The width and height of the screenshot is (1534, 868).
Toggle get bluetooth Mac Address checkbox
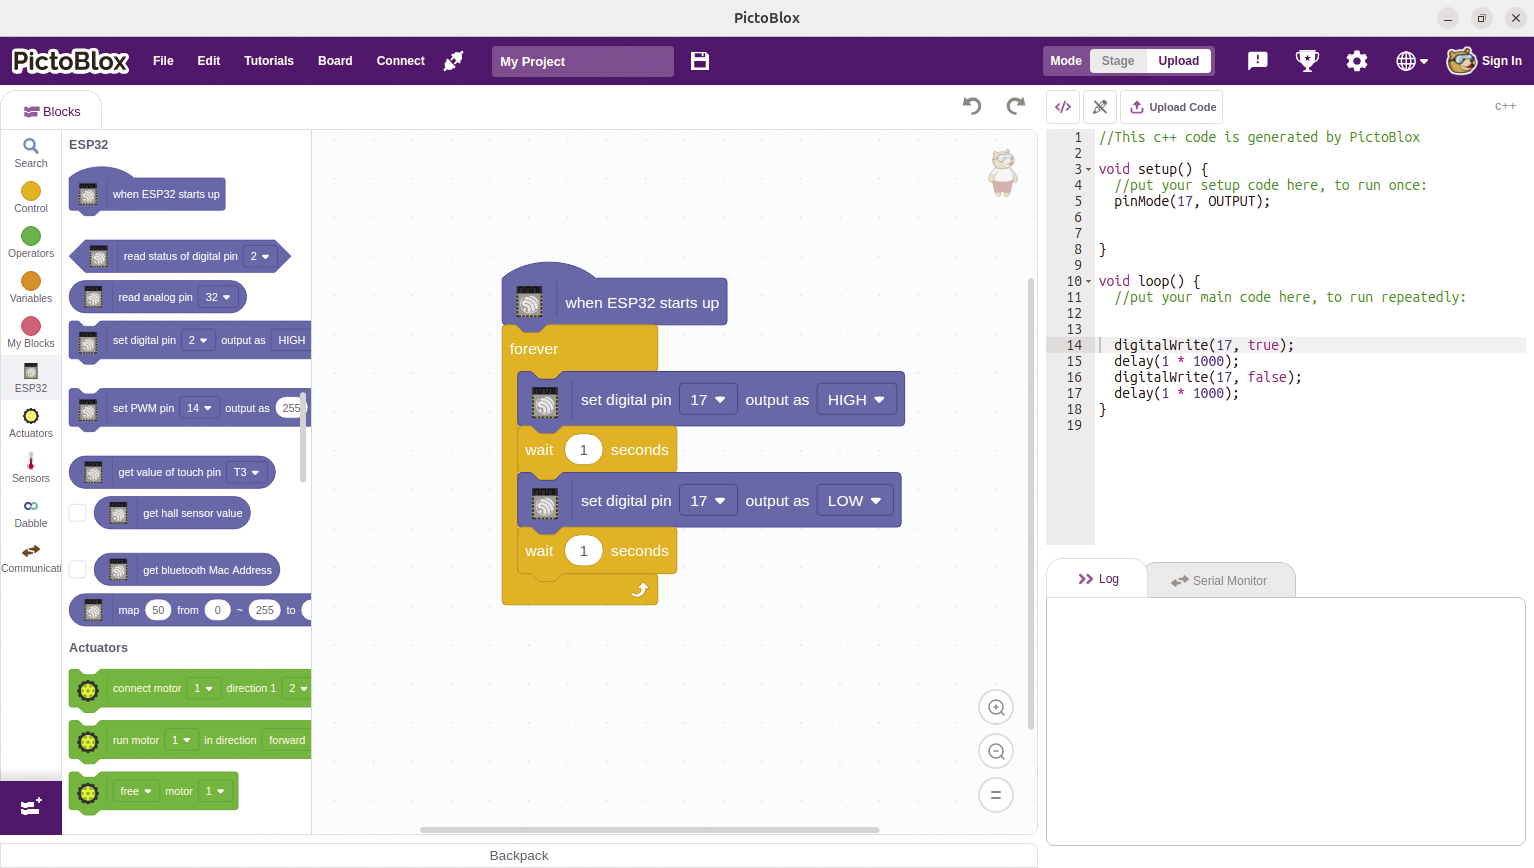77,569
